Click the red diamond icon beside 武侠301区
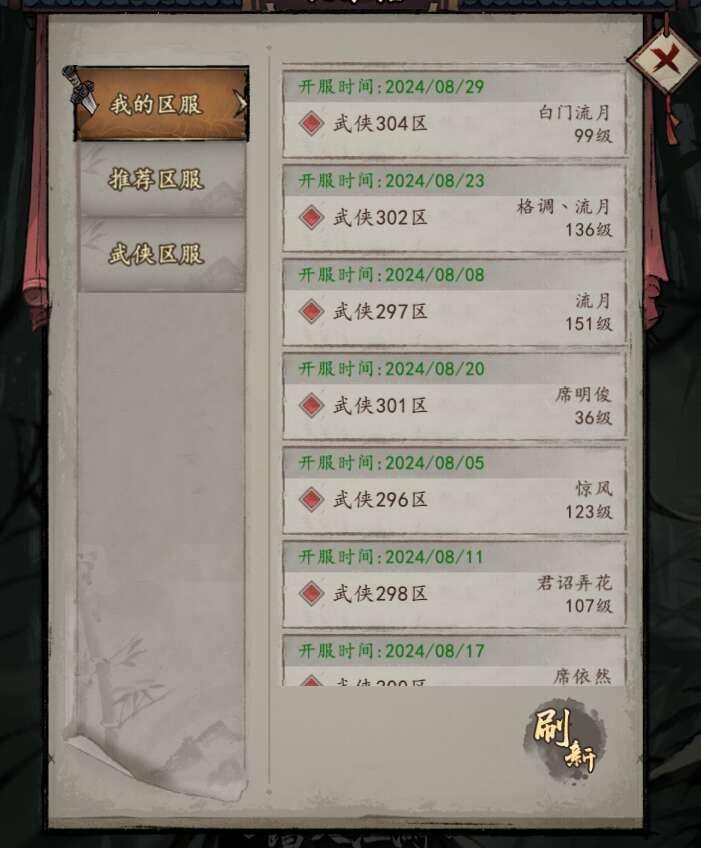The height and width of the screenshot is (848, 701). coord(312,405)
